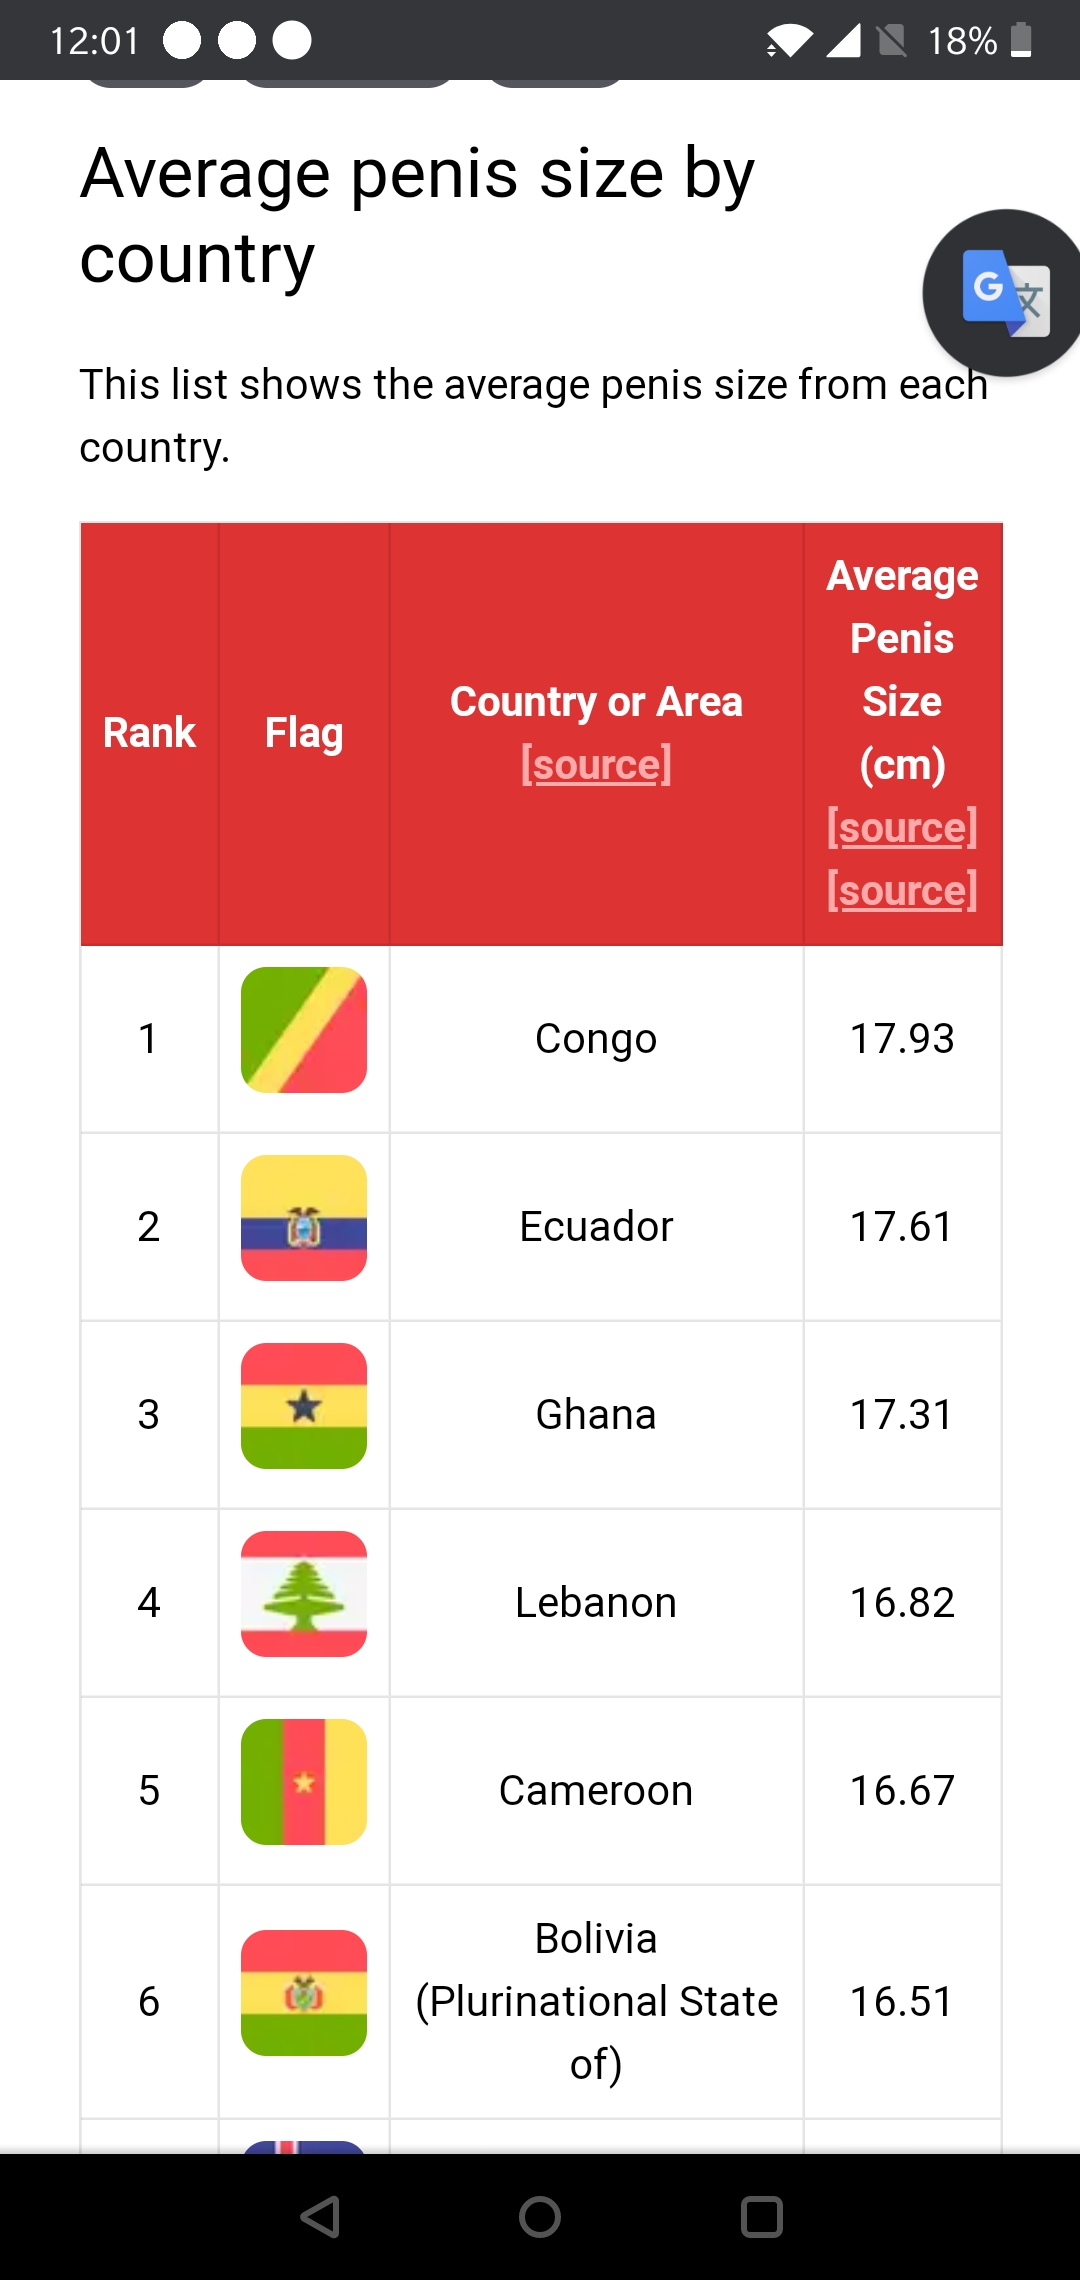The height and width of the screenshot is (2280, 1080).
Task: Tap the Google Translate floating icon
Action: click(1004, 293)
